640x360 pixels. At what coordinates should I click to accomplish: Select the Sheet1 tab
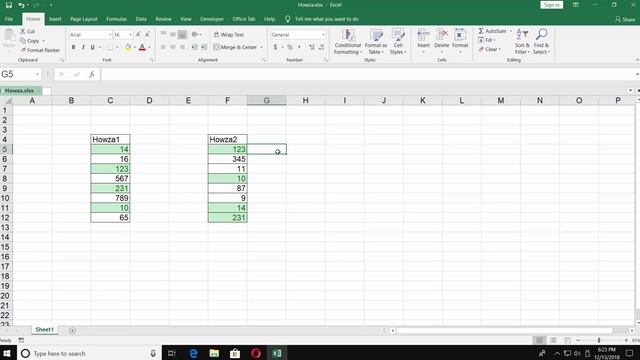pos(44,330)
